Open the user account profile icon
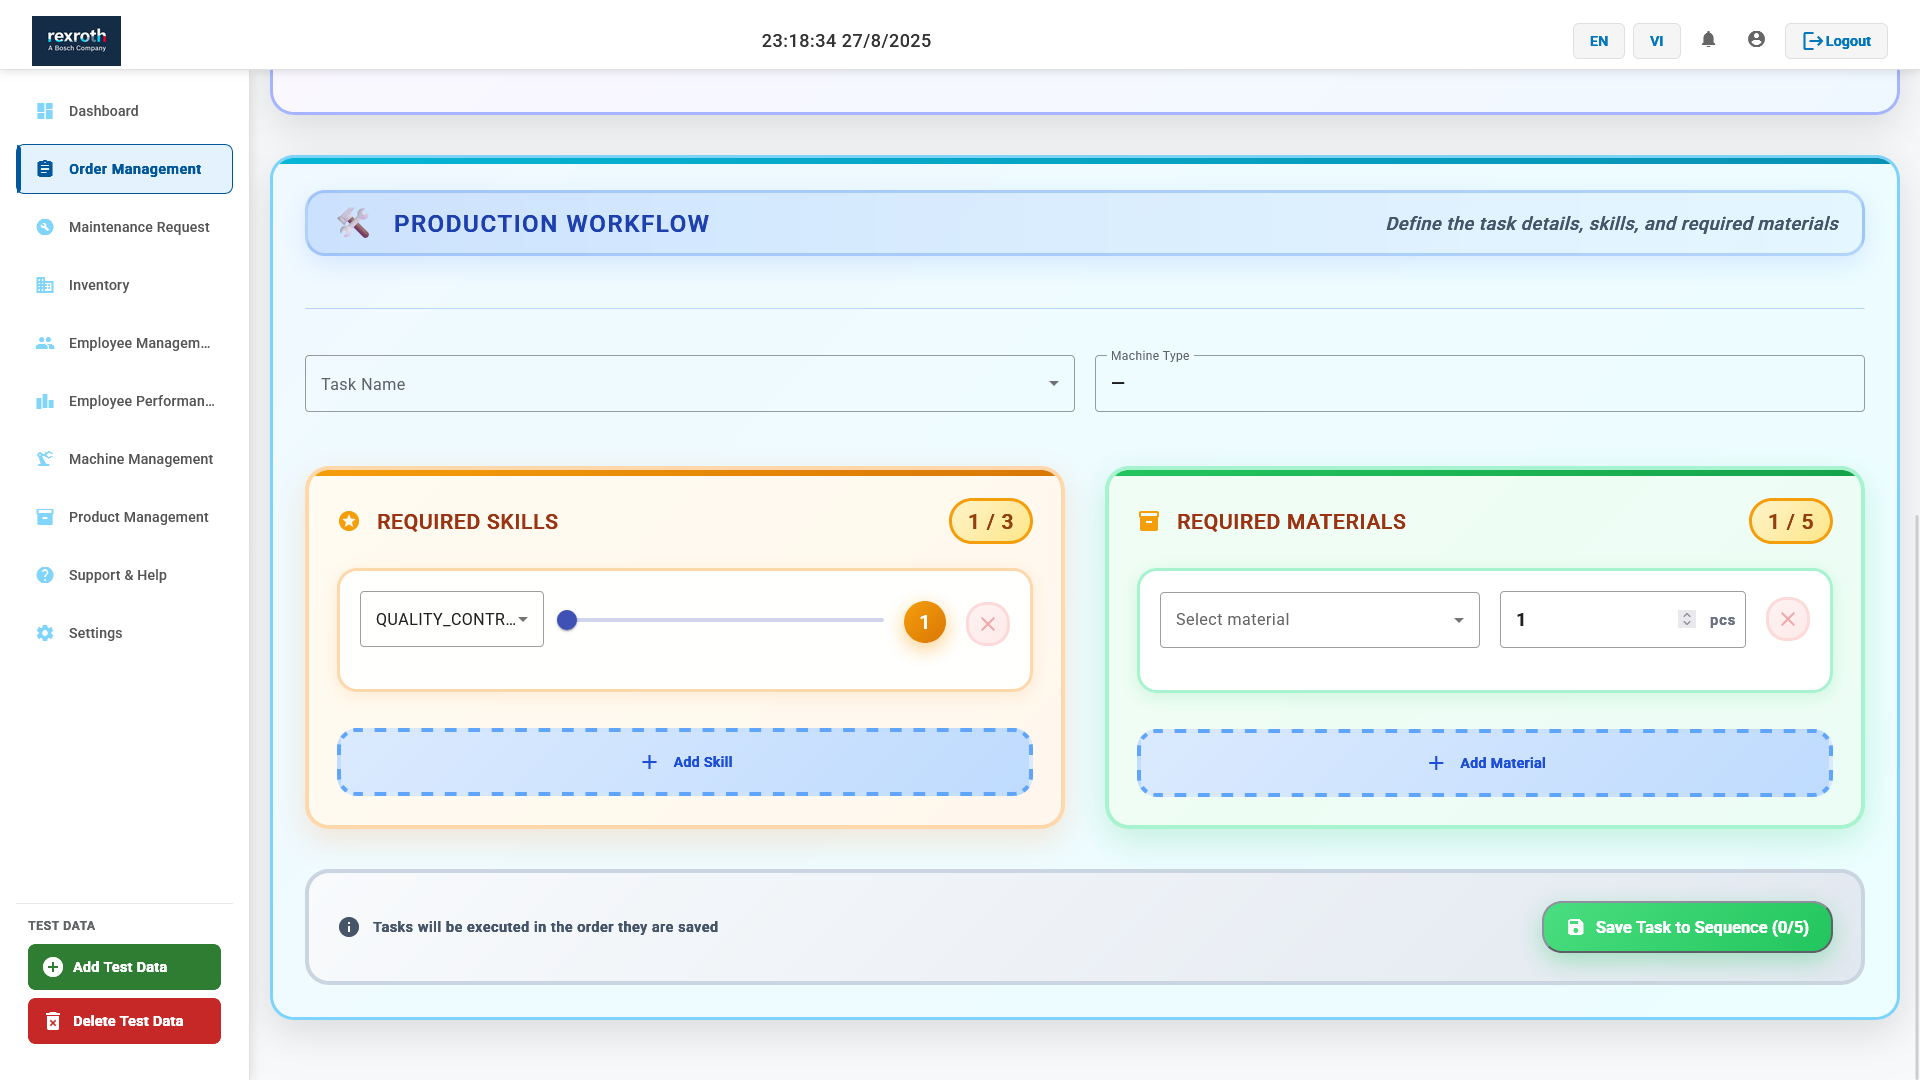Viewport: 1920px width, 1080px height. tap(1756, 40)
